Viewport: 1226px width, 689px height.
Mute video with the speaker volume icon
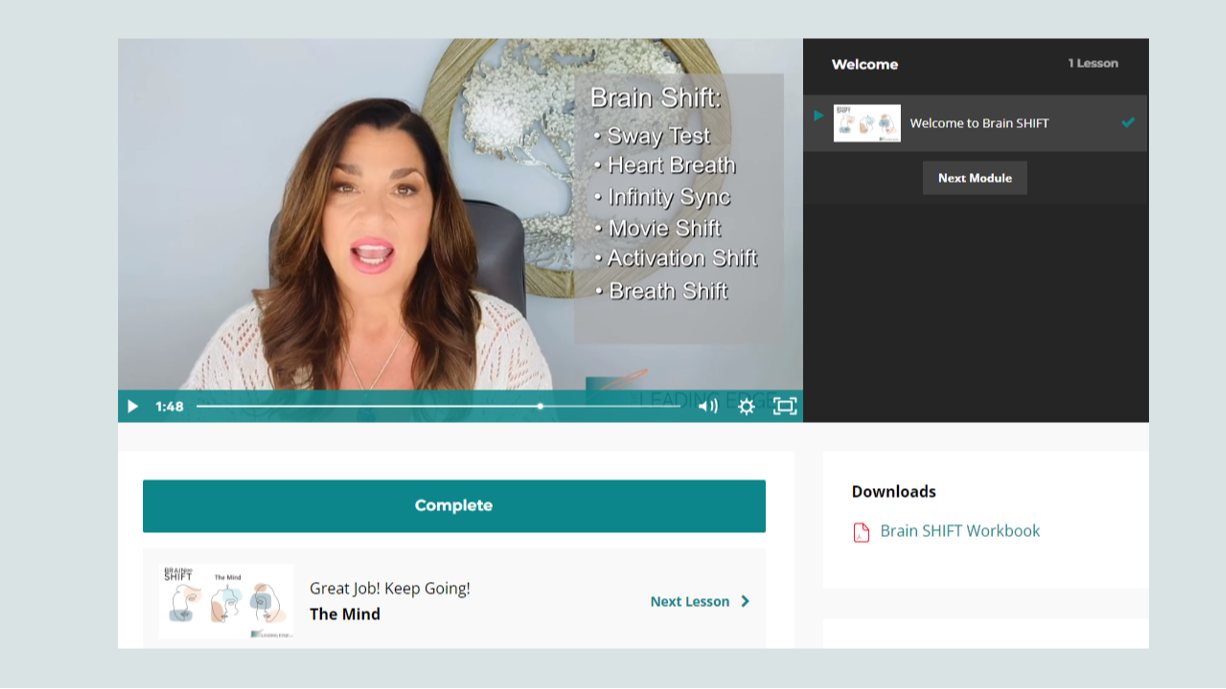(x=707, y=406)
